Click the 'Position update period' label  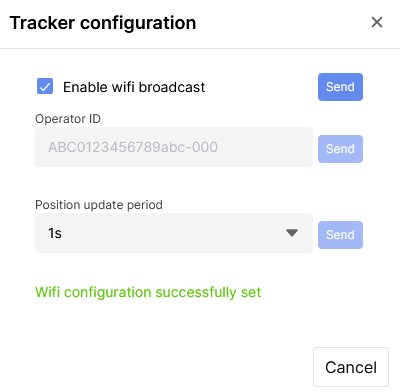click(99, 205)
